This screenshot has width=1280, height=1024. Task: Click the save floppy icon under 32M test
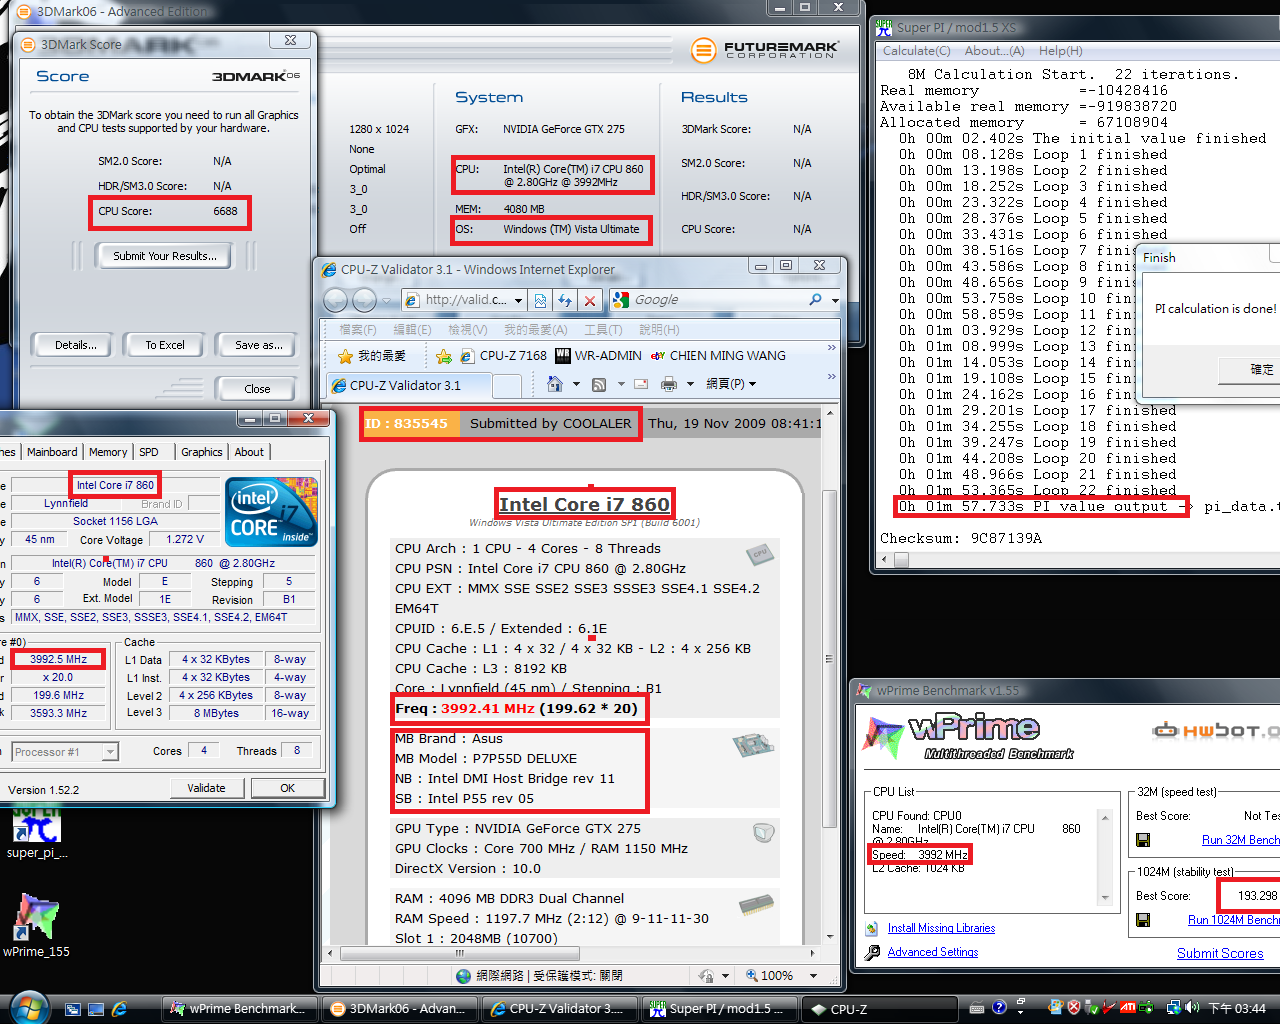point(1143,840)
